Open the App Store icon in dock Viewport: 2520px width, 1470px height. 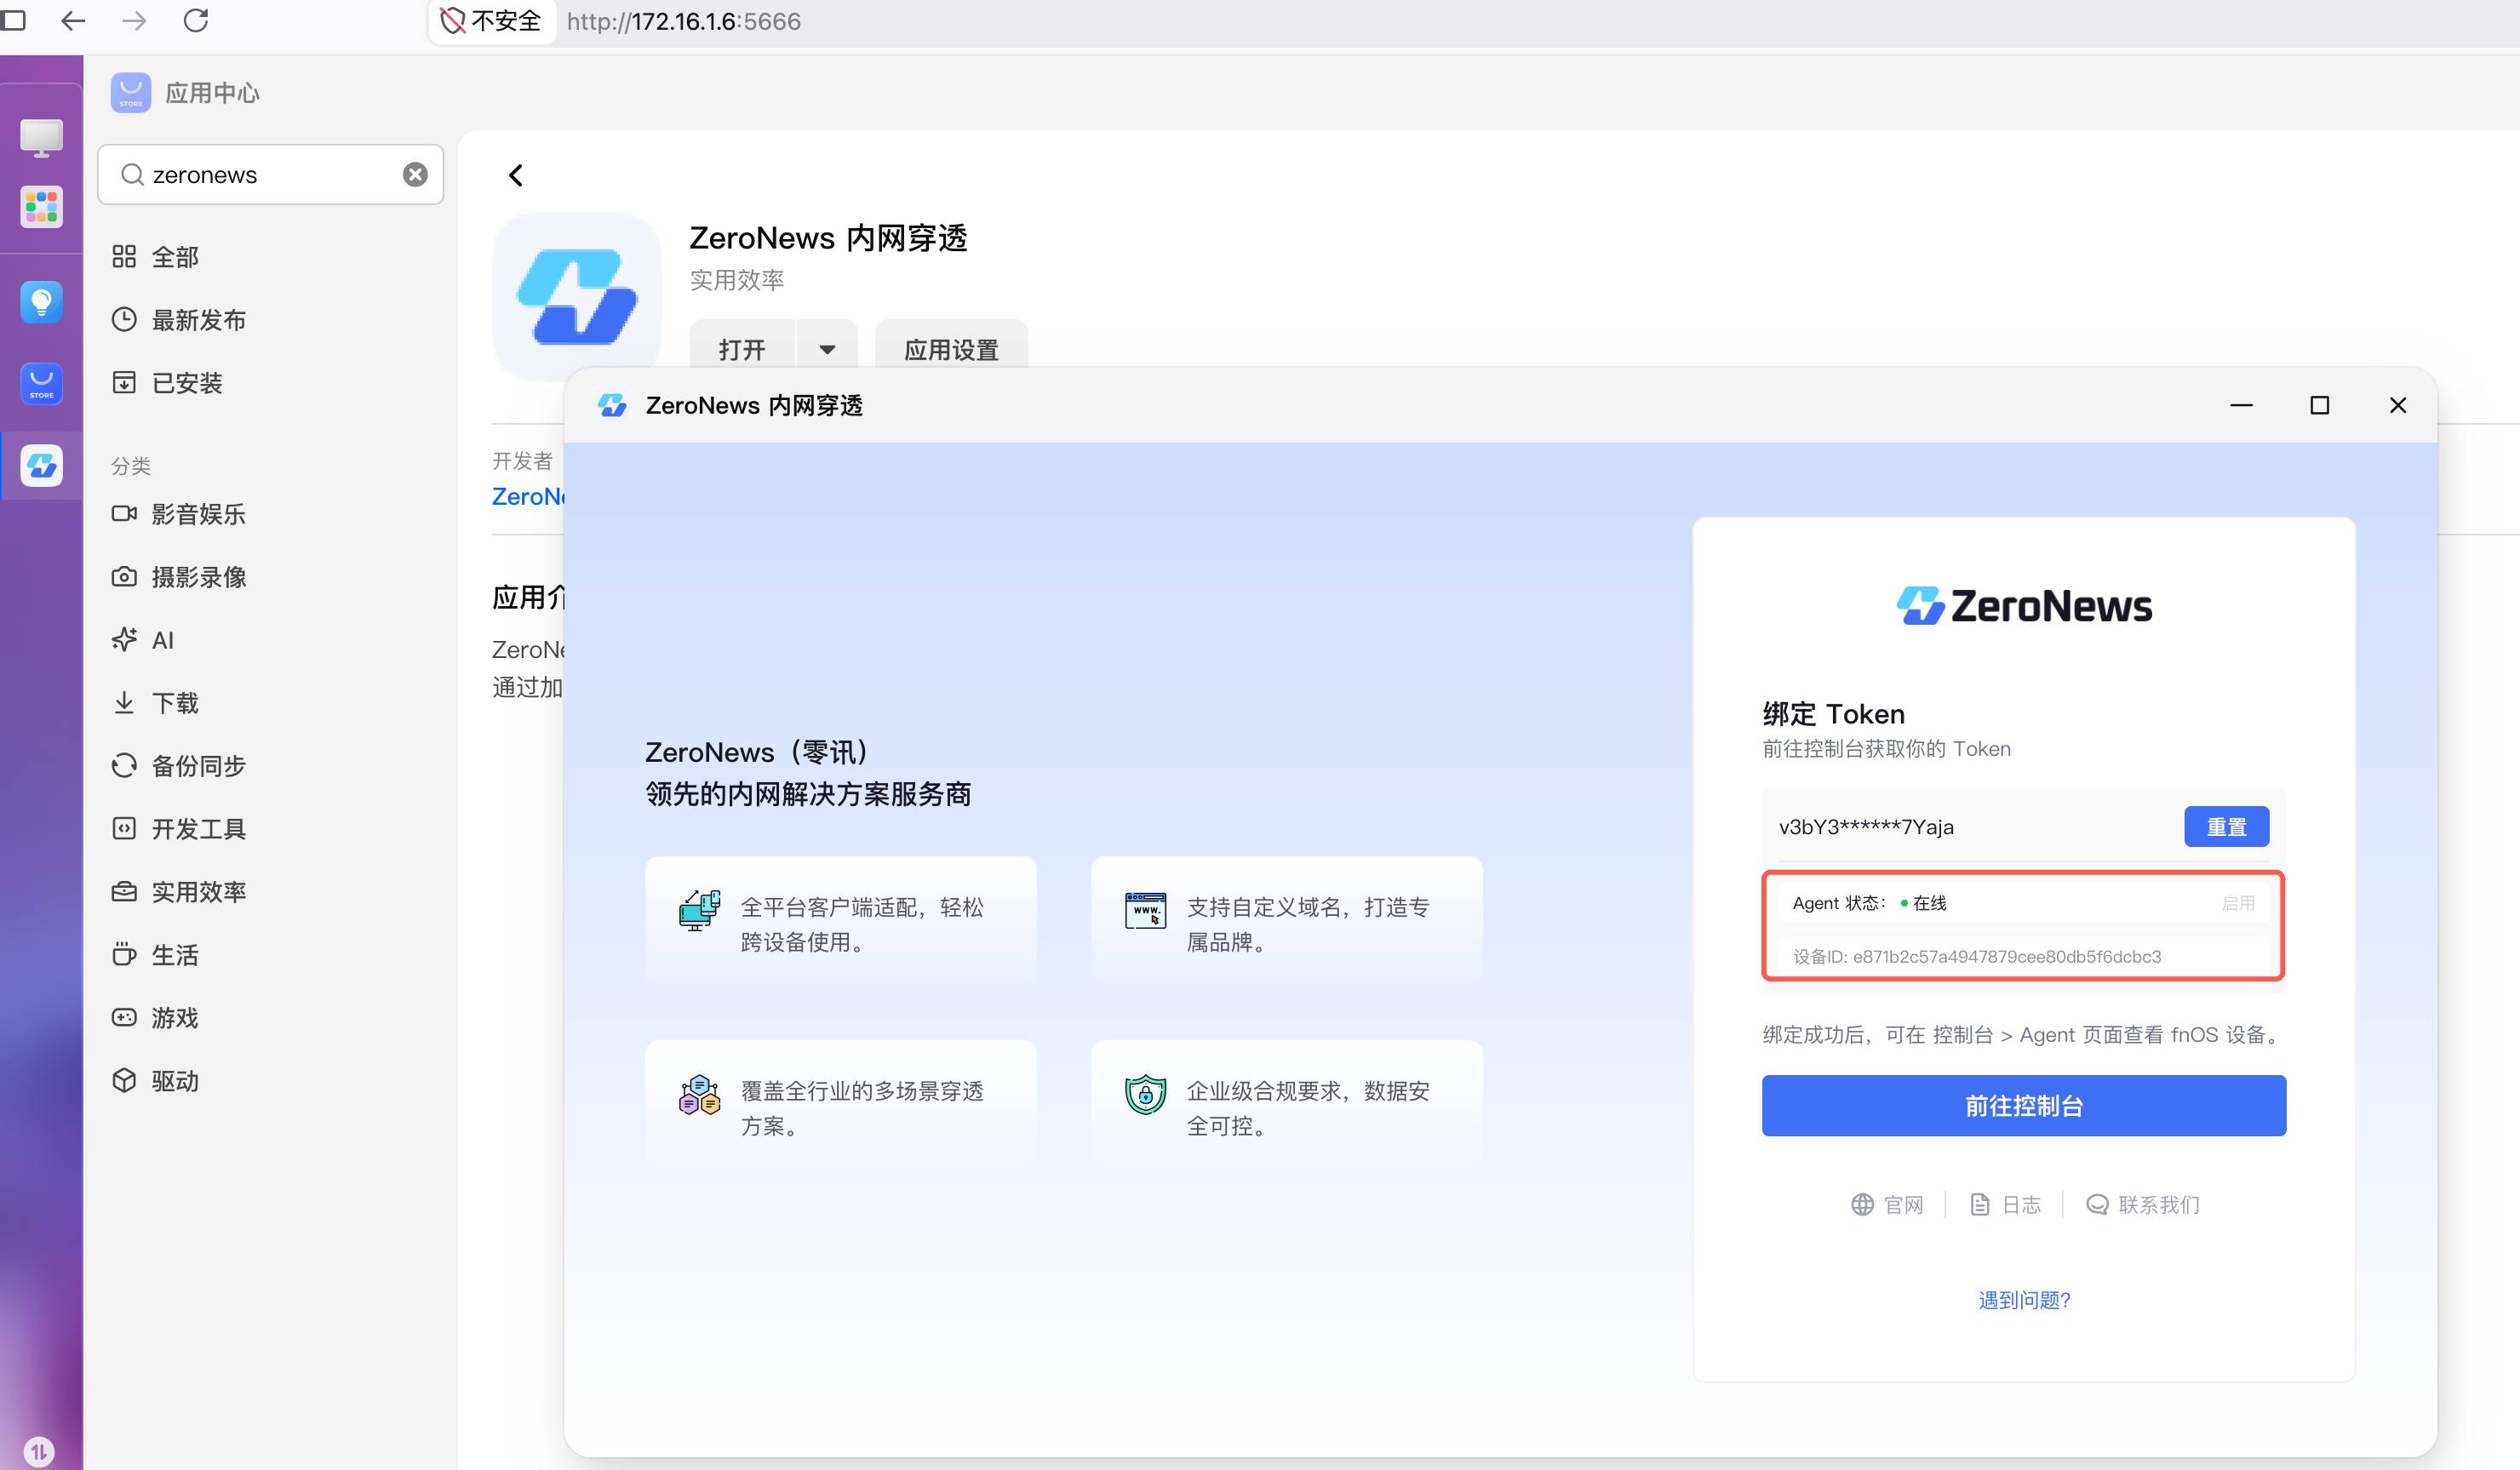[41, 383]
